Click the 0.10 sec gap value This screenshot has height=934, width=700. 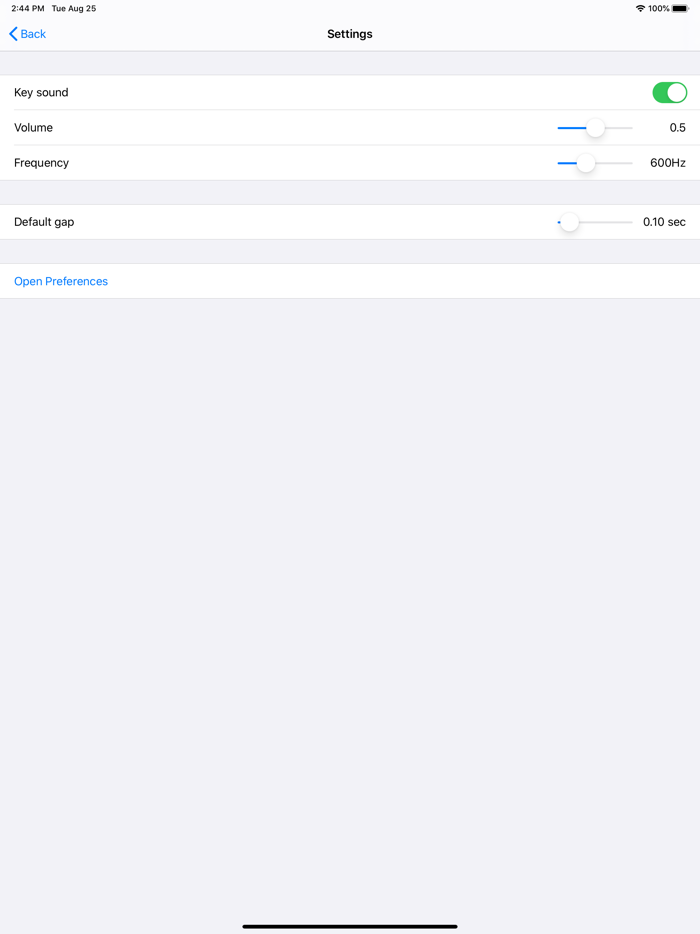(x=664, y=222)
